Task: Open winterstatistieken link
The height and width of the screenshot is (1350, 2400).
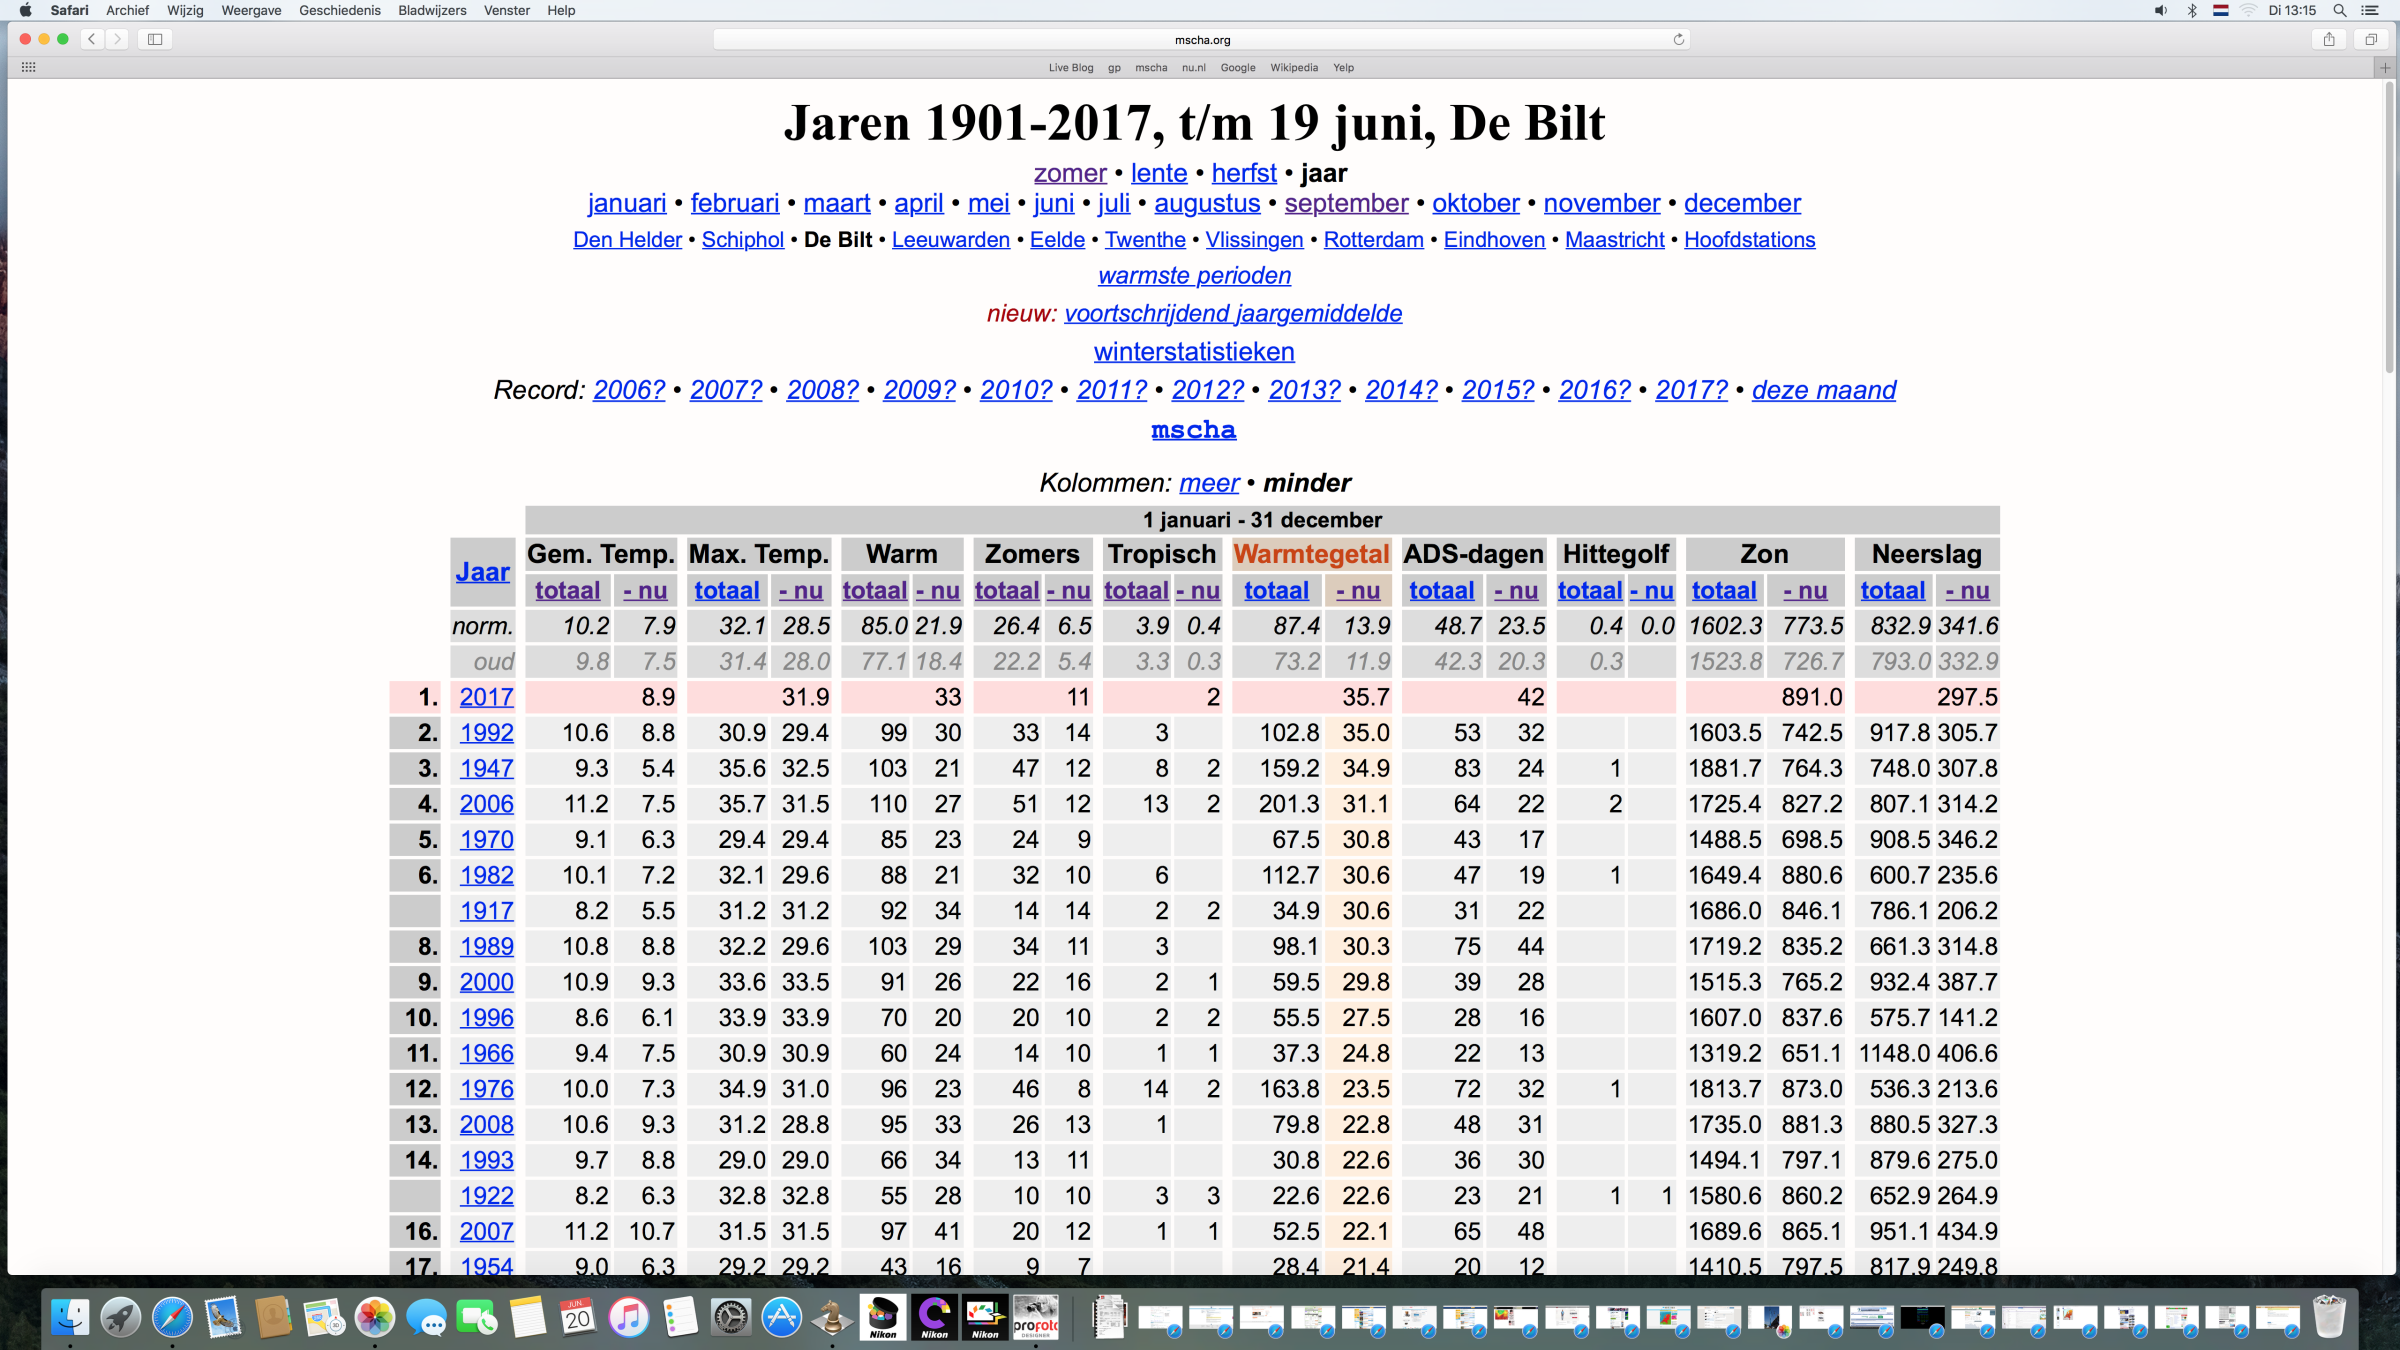Action: (x=1194, y=352)
